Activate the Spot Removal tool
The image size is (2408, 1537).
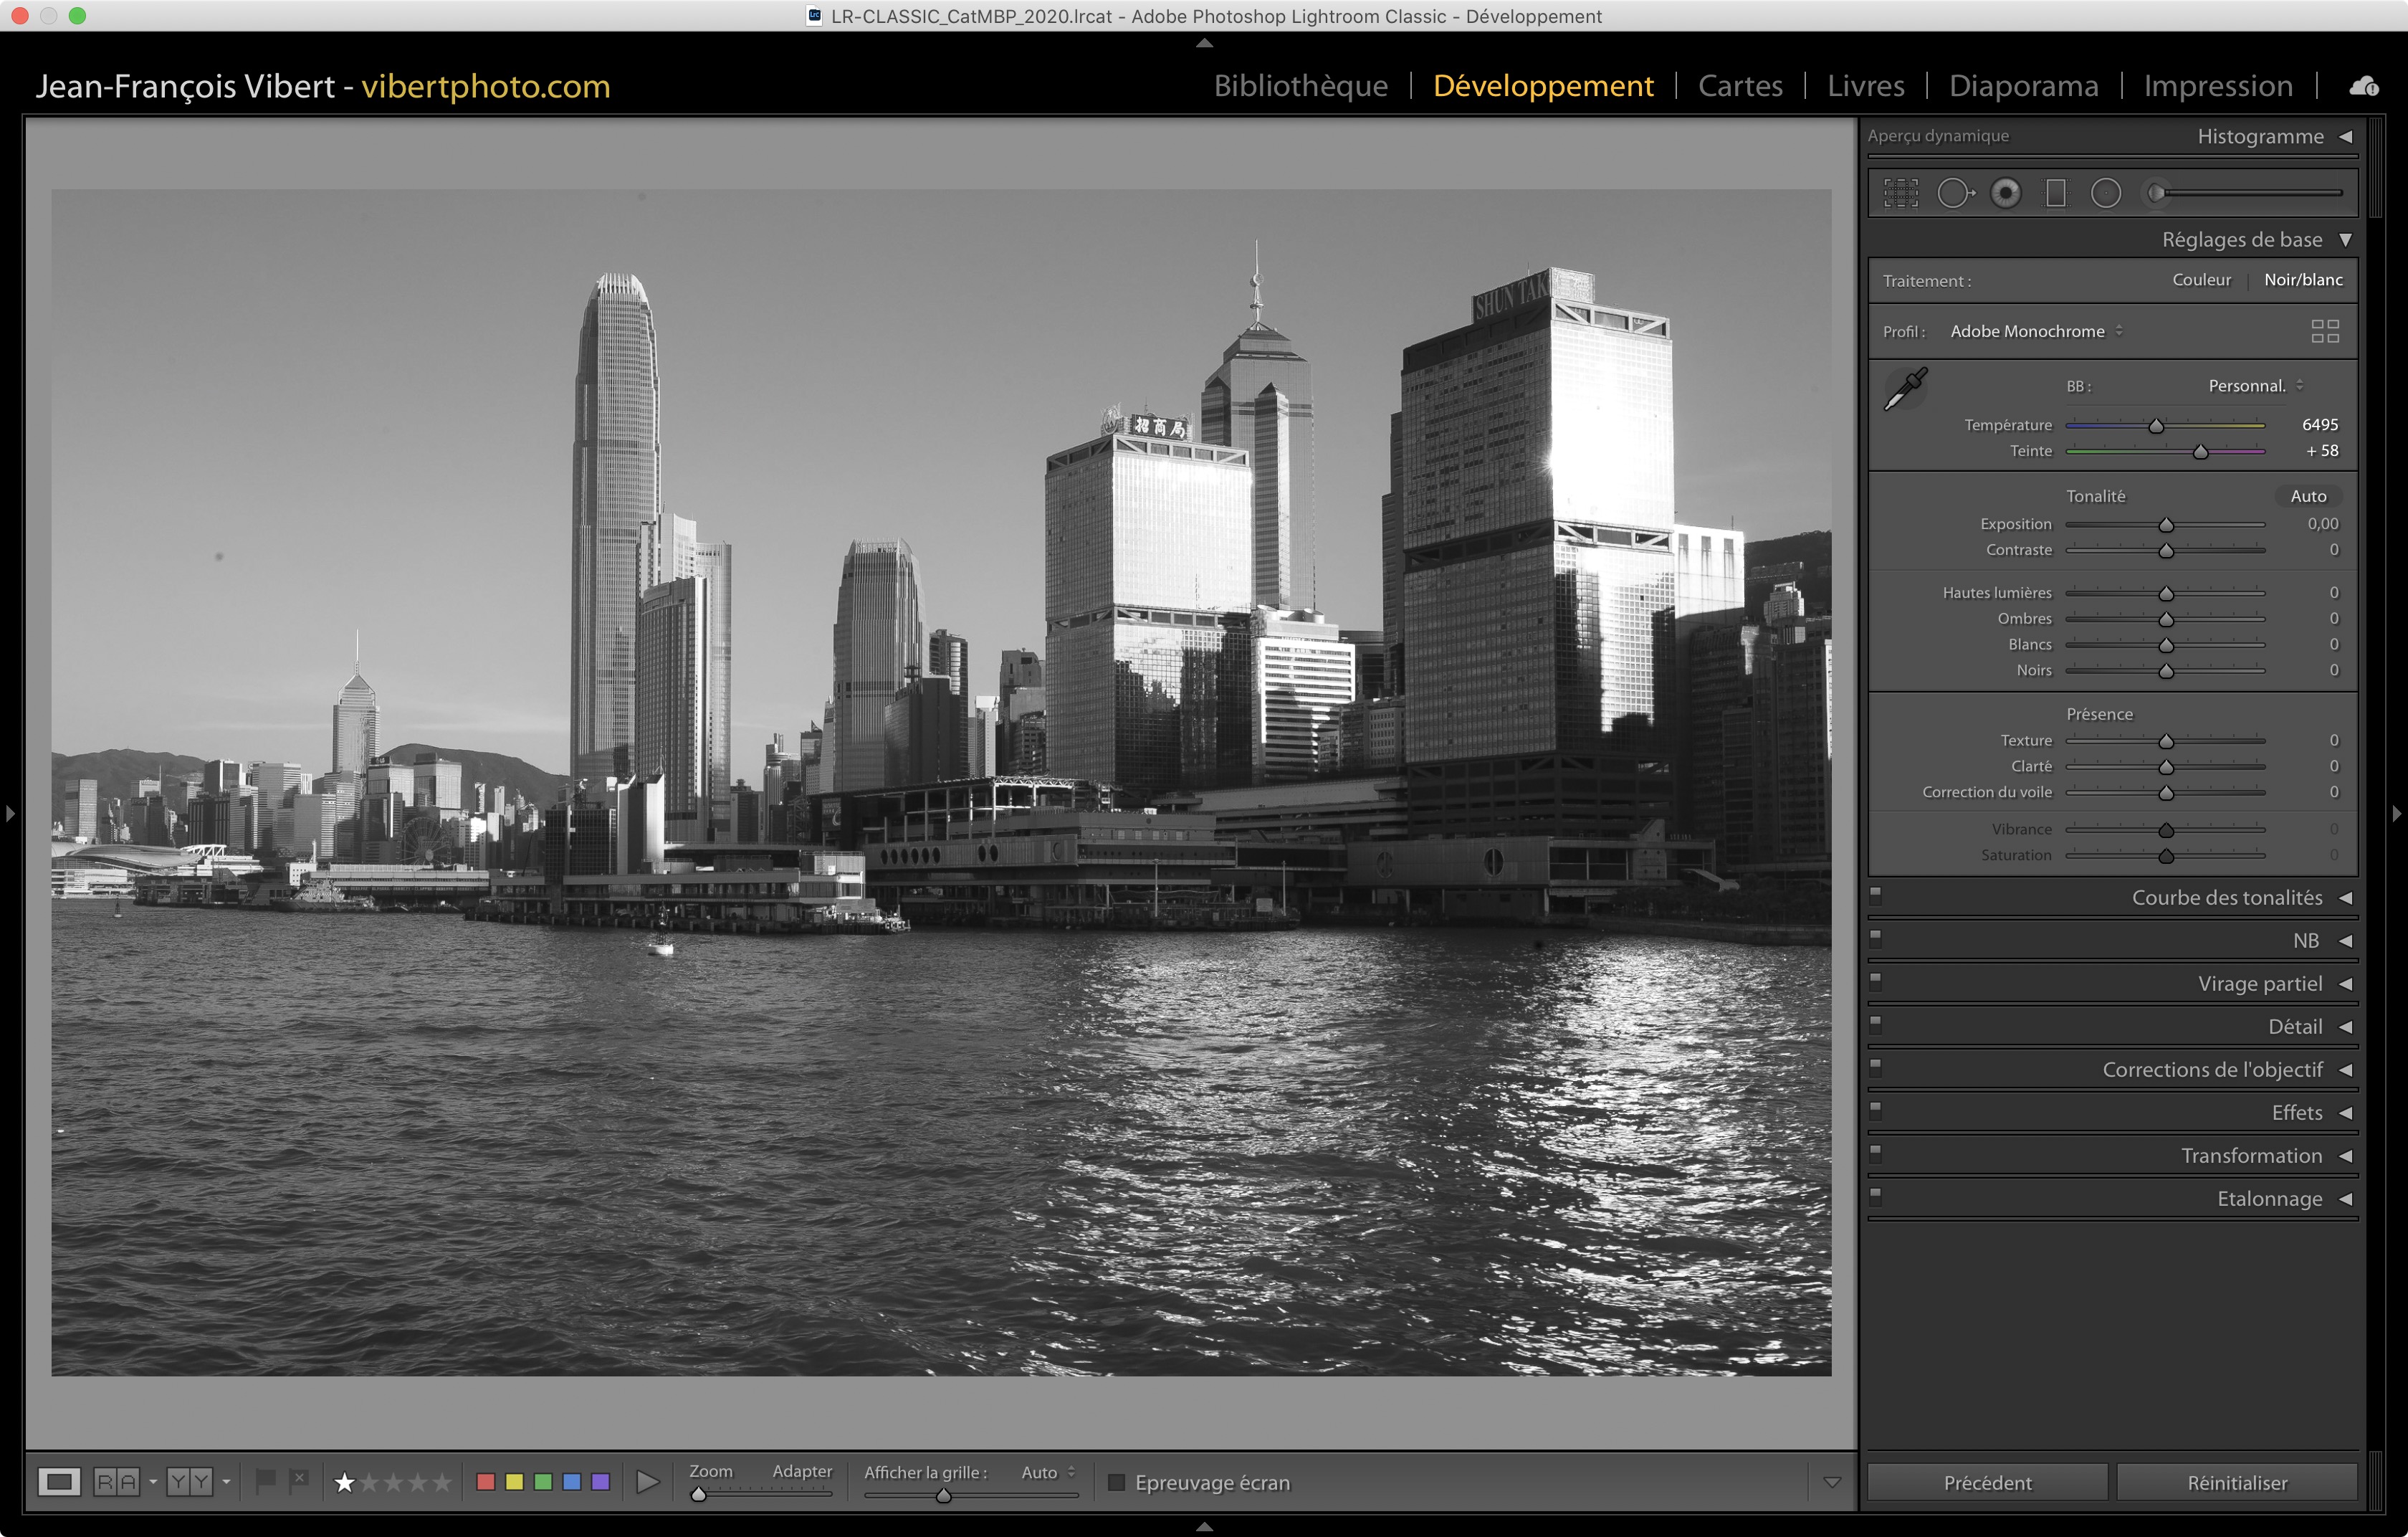point(1955,193)
